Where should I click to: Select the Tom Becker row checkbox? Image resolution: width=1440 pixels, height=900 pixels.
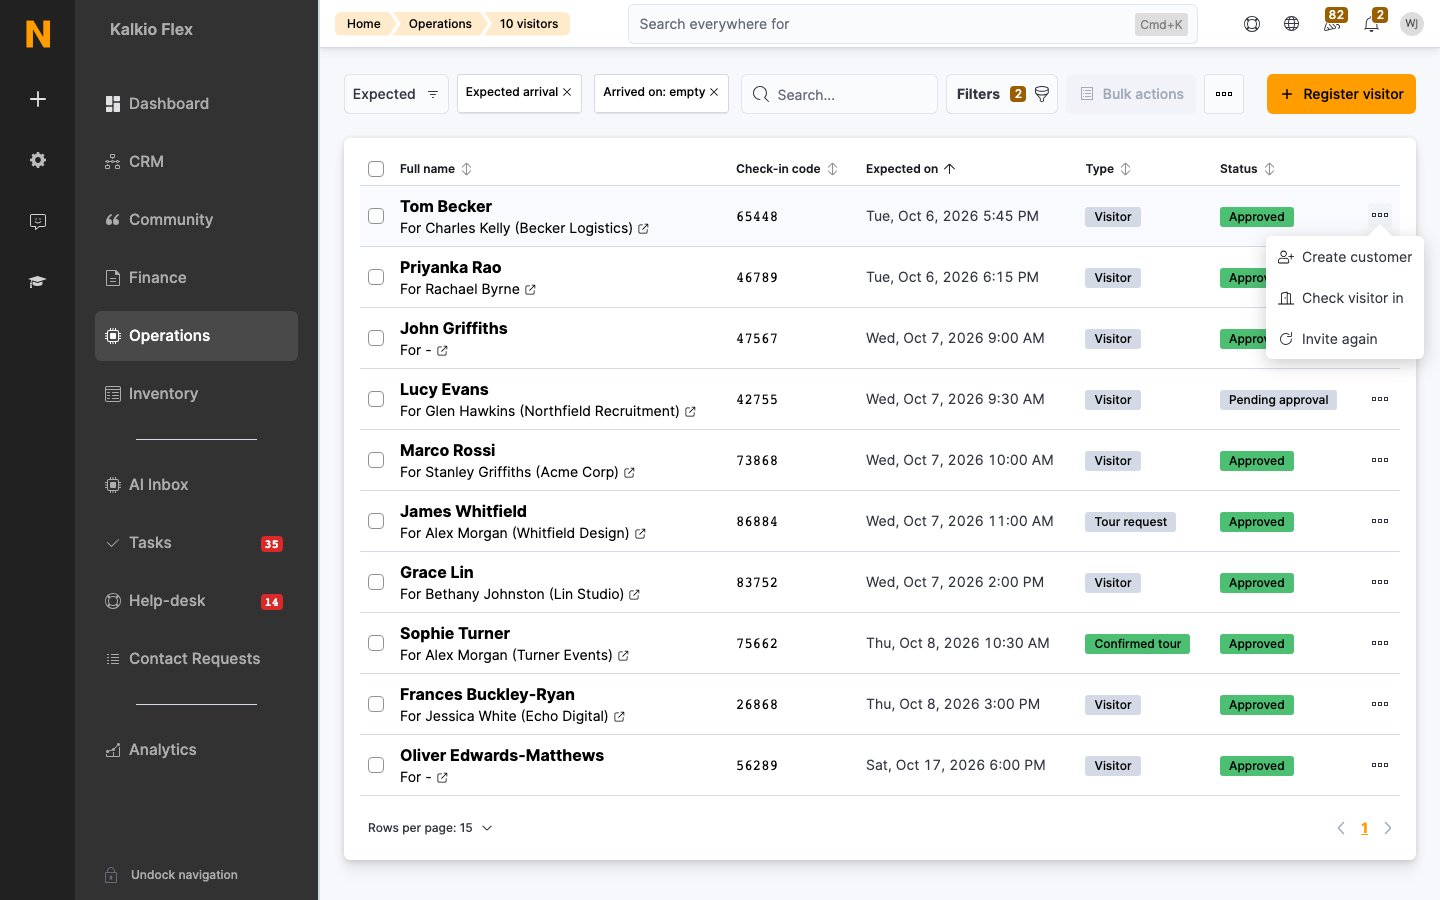pyautogui.click(x=376, y=216)
